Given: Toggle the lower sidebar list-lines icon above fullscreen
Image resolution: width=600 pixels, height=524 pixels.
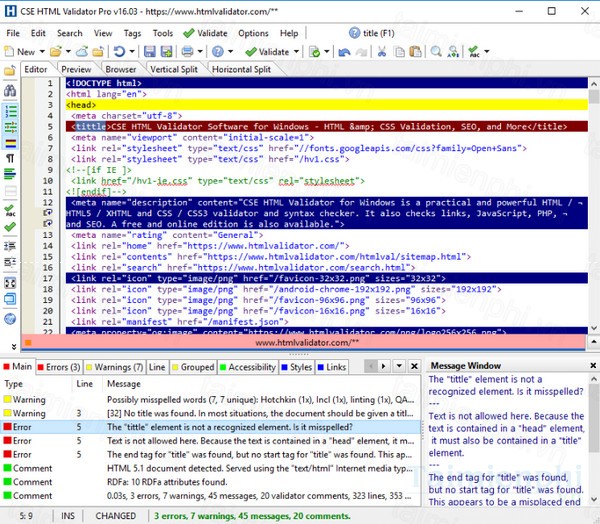Looking at the screenshot, I should [10, 262].
